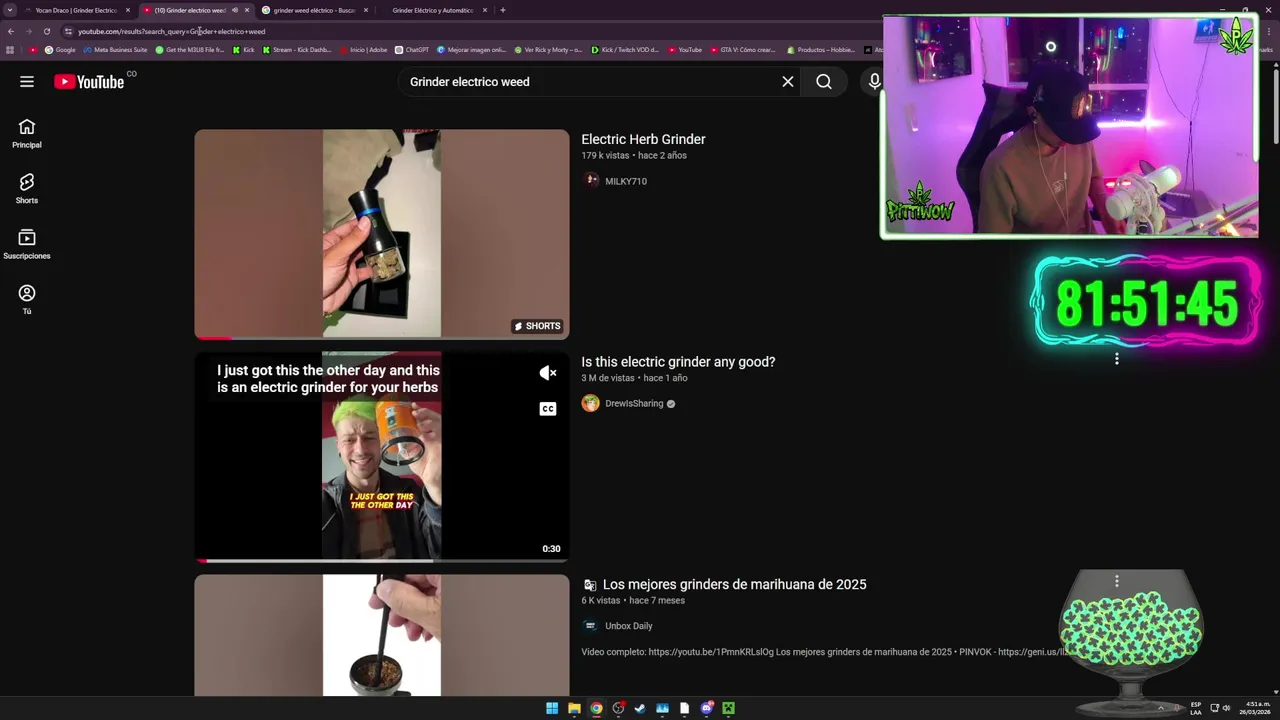The height and width of the screenshot is (720, 1280).
Task: Open Principal in the YouTube sidebar
Action: pyautogui.click(x=27, y=133)
